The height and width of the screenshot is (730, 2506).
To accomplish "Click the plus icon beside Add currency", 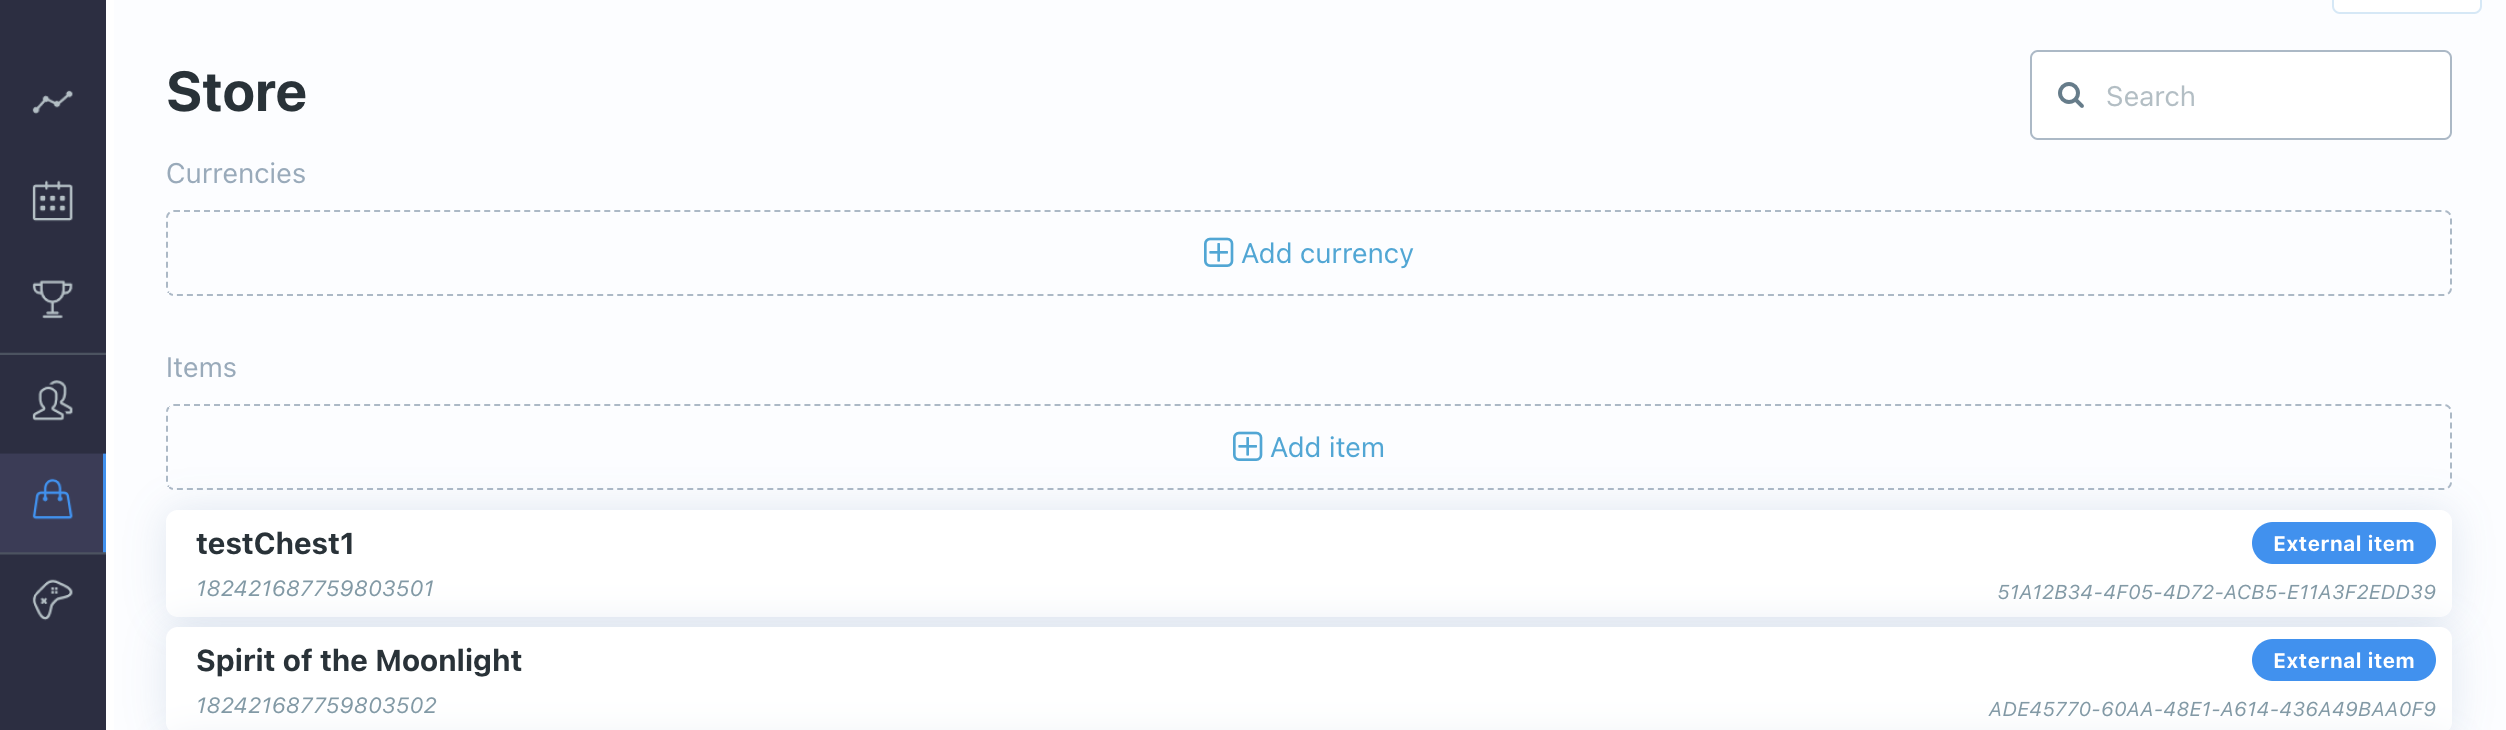I will (1217, 253).
